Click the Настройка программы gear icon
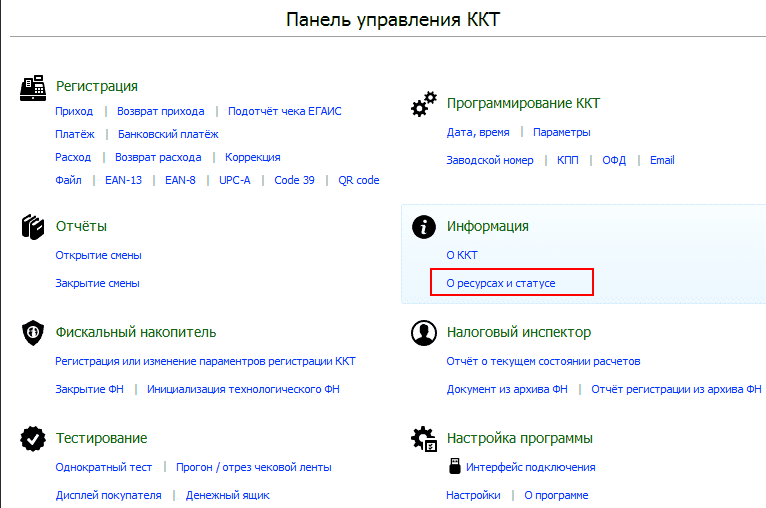 [424, 439]
